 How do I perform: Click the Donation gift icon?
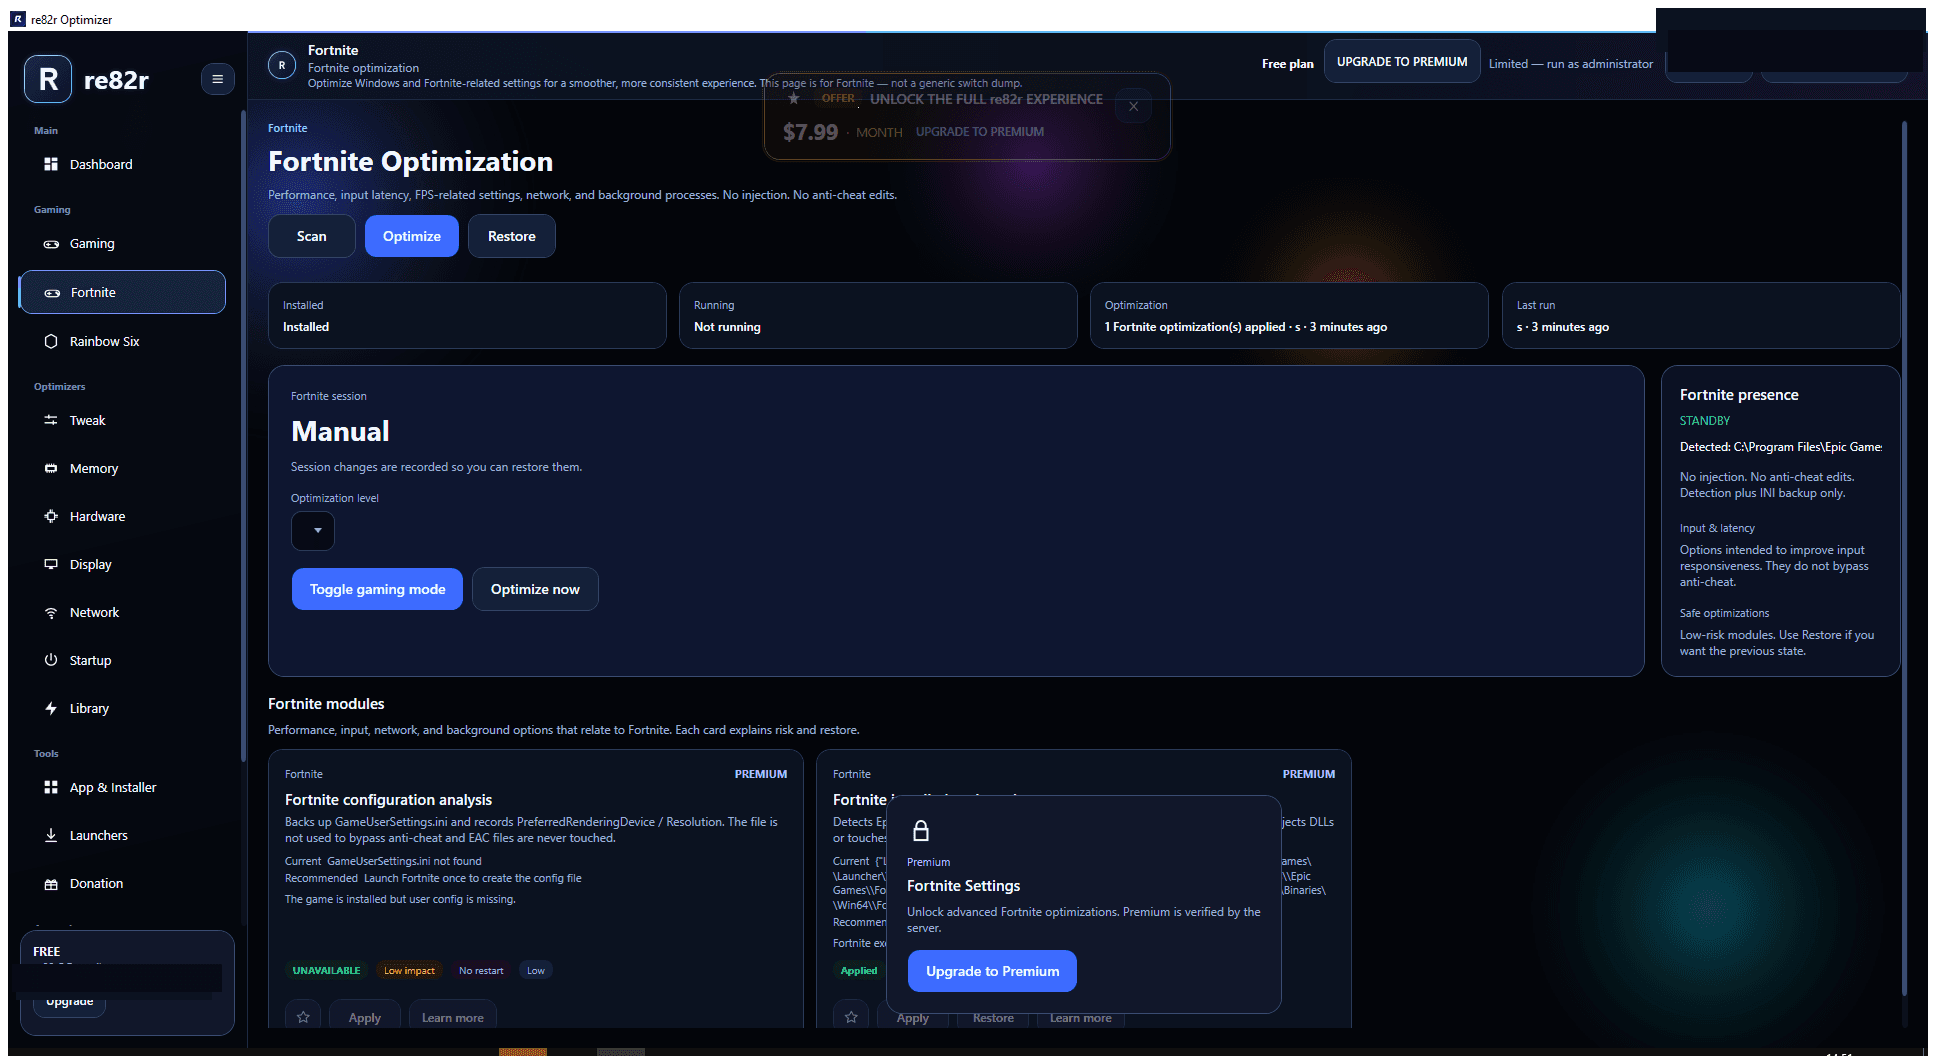pyautogui.click(x=51, y=884)
